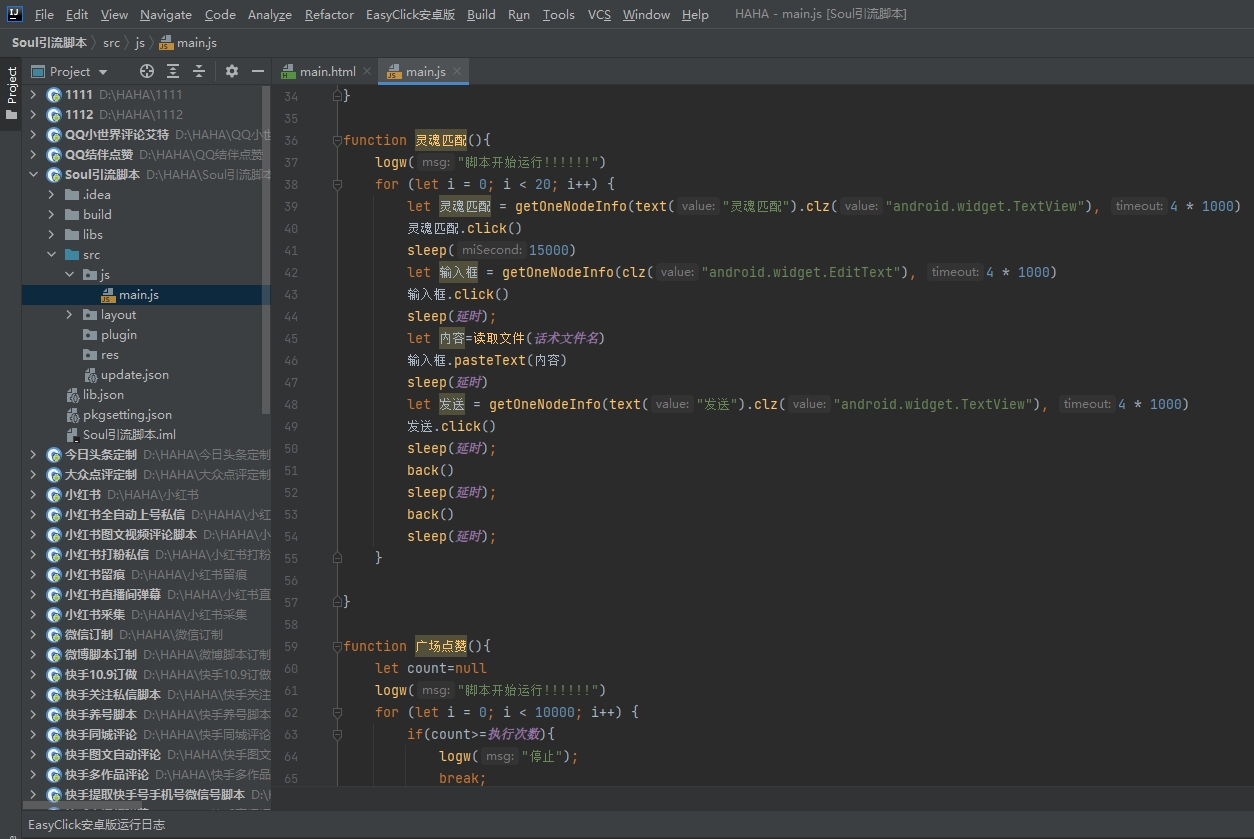1254x839 pixels.
Task: Select the 快手提取快手号手机号微信号脚本 row
Action: pyautogui.click(x=146, y=795)
